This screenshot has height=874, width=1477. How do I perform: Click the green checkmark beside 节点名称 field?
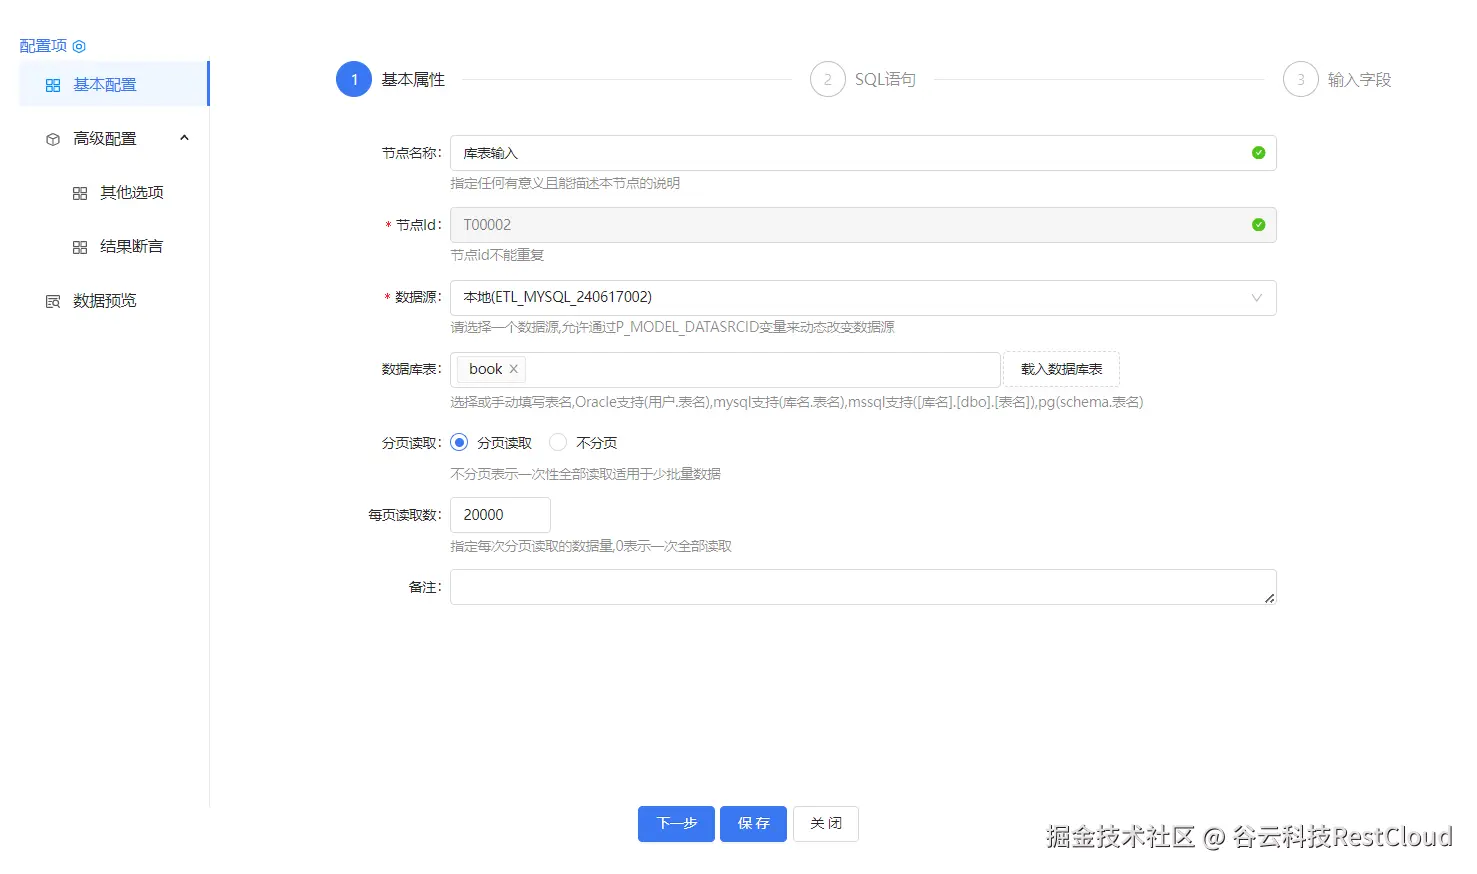coord(1258,152)
